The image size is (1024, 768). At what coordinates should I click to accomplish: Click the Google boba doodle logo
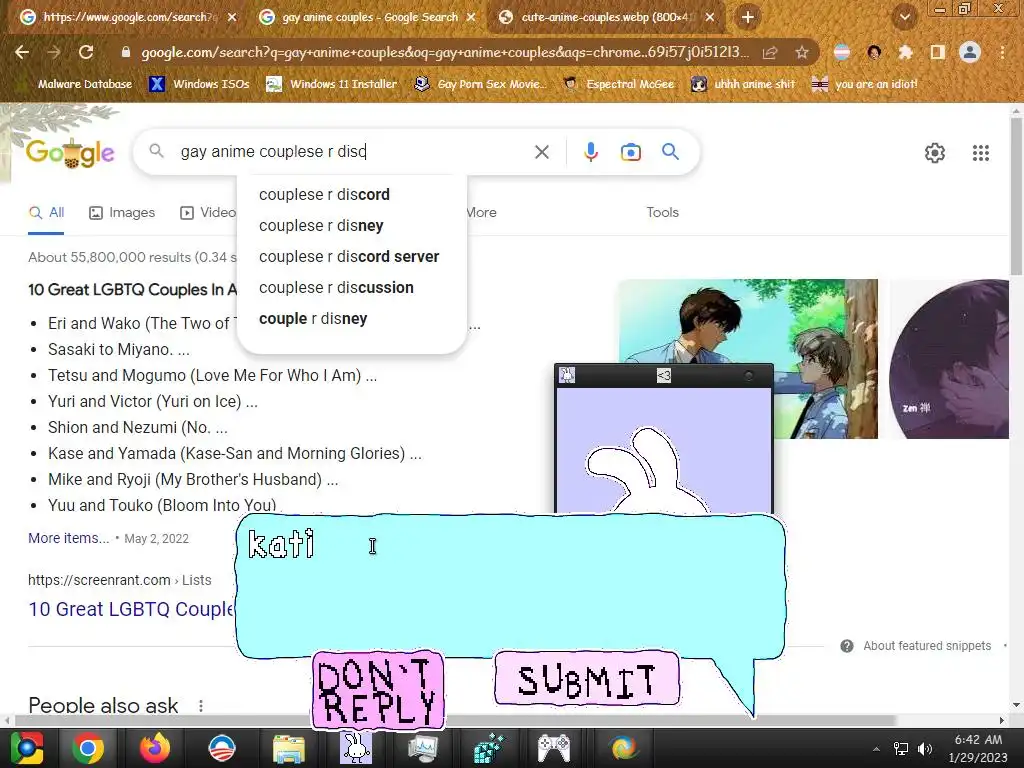70,152
